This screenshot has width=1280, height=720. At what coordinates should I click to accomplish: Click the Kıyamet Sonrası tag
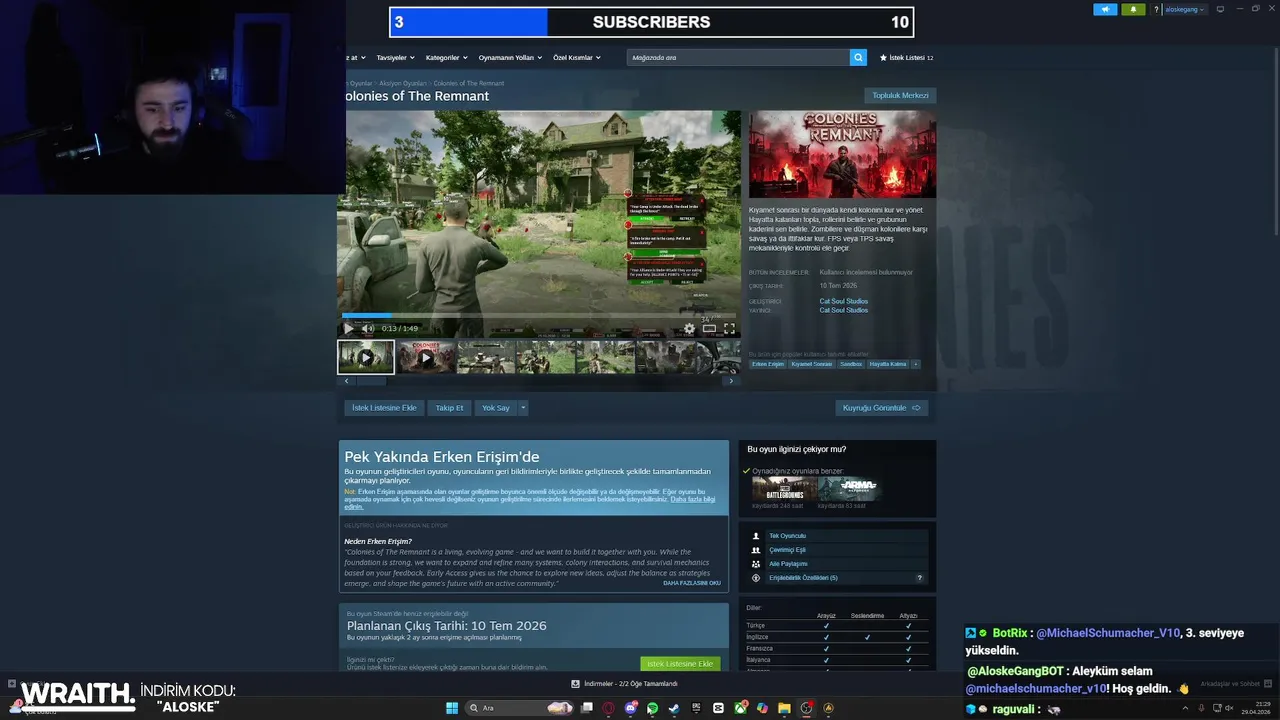tap(811, 364)
